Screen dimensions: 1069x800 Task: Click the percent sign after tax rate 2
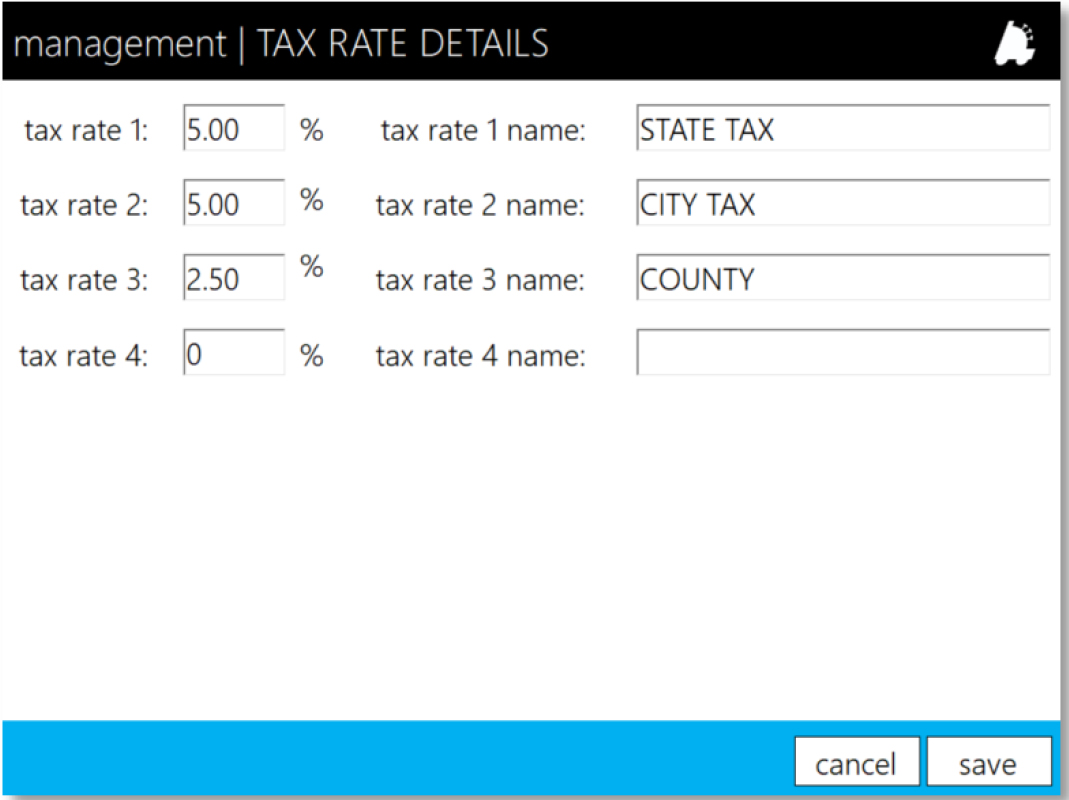(312, 200)
